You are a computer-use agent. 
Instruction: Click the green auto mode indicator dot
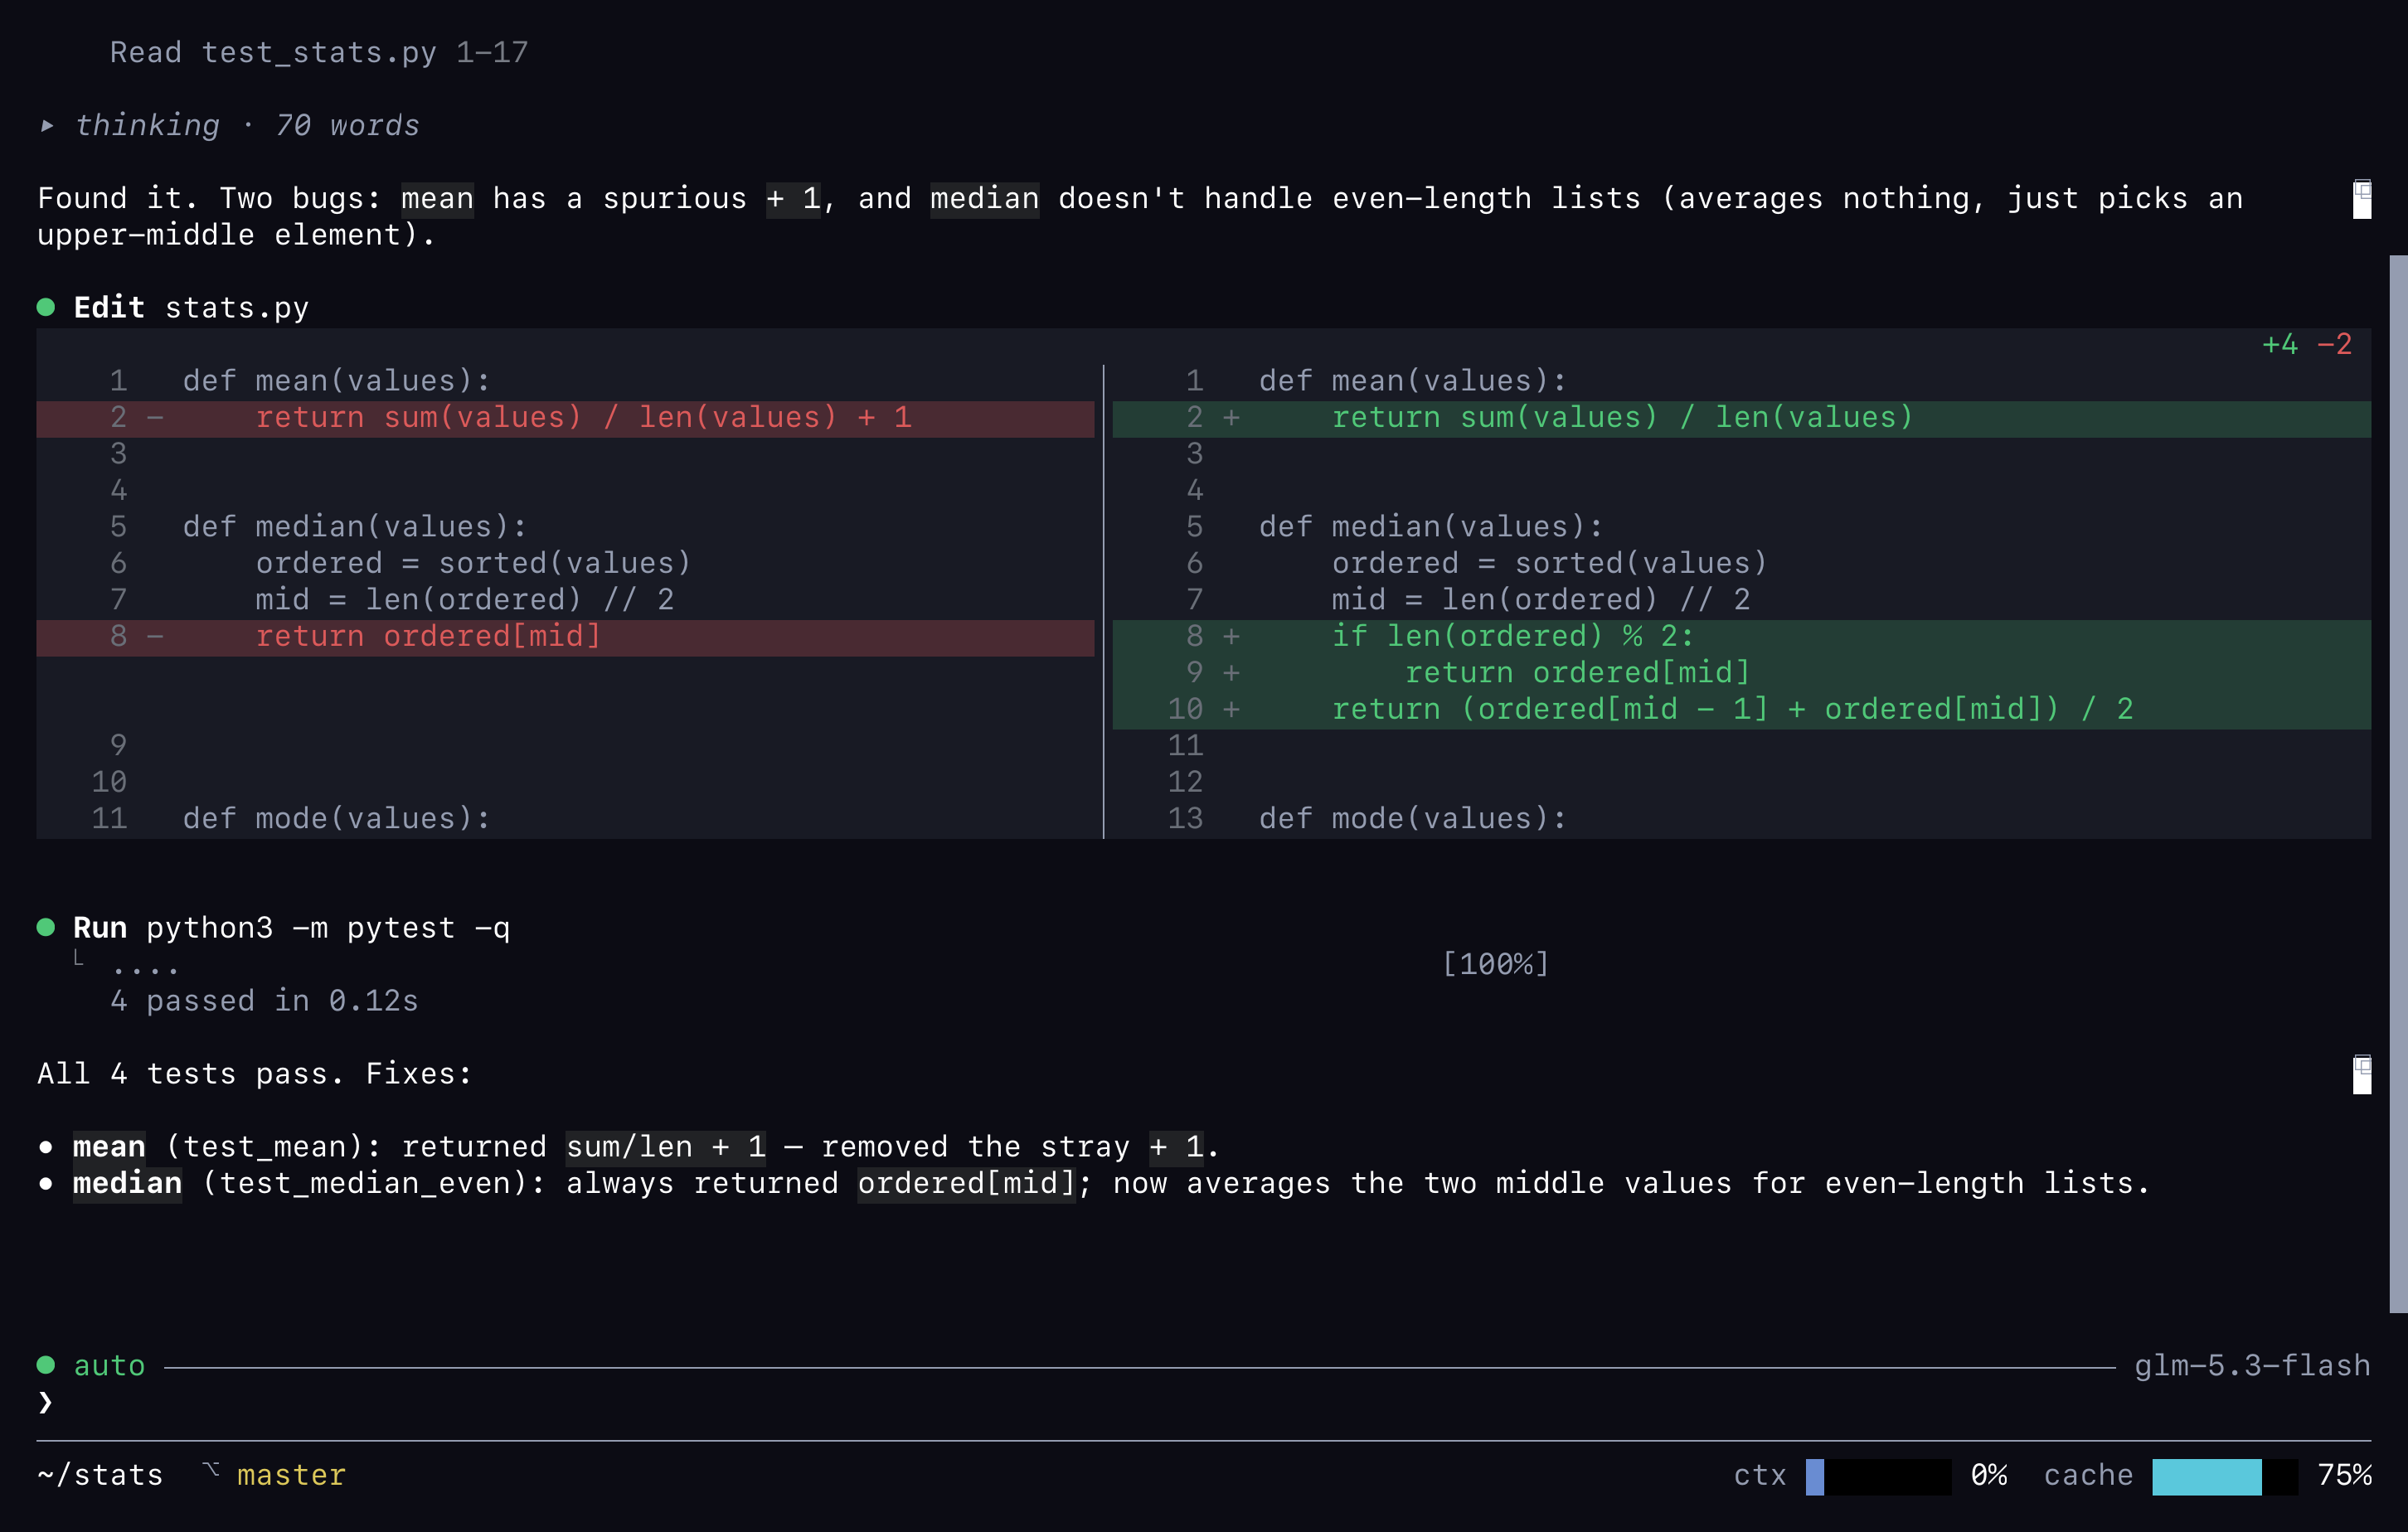[46, 1365]
